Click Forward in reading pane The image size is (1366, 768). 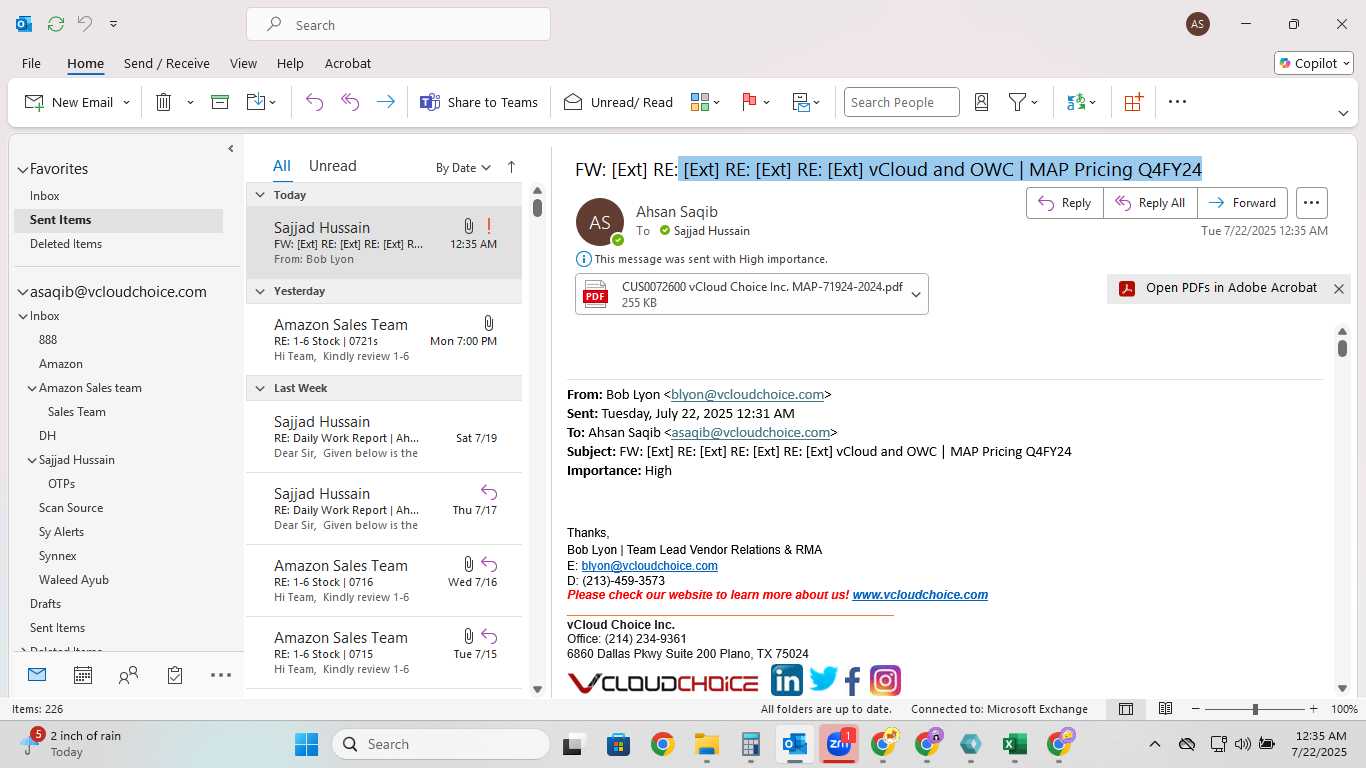click(1243, 203)
